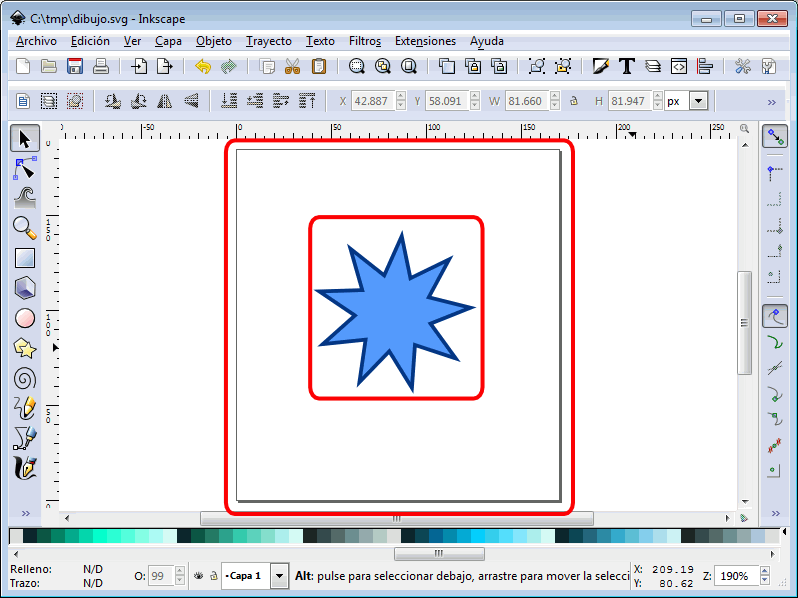Choose the Tweak tool
798x598 pixels.
coord(24,198)
